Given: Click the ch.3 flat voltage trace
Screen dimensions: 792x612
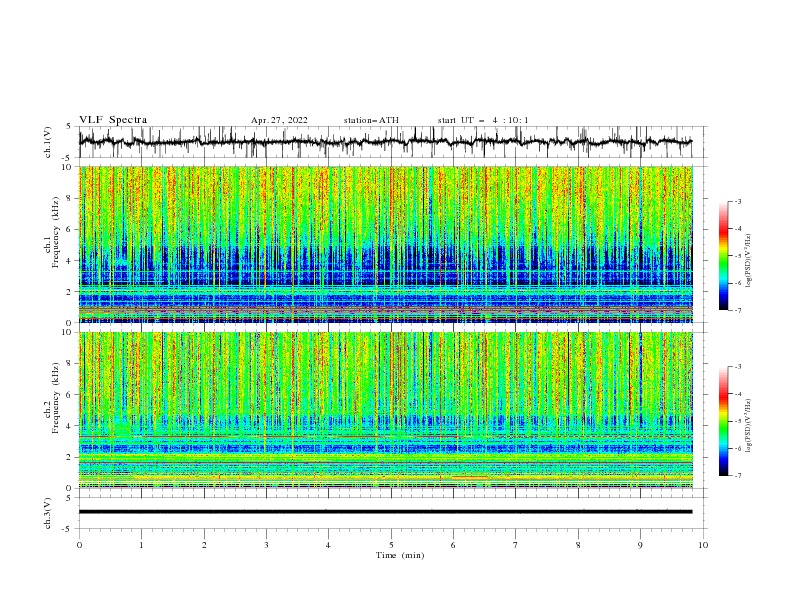Looking at the screenshot, I should pyautogui.click(x=385, y=512).
